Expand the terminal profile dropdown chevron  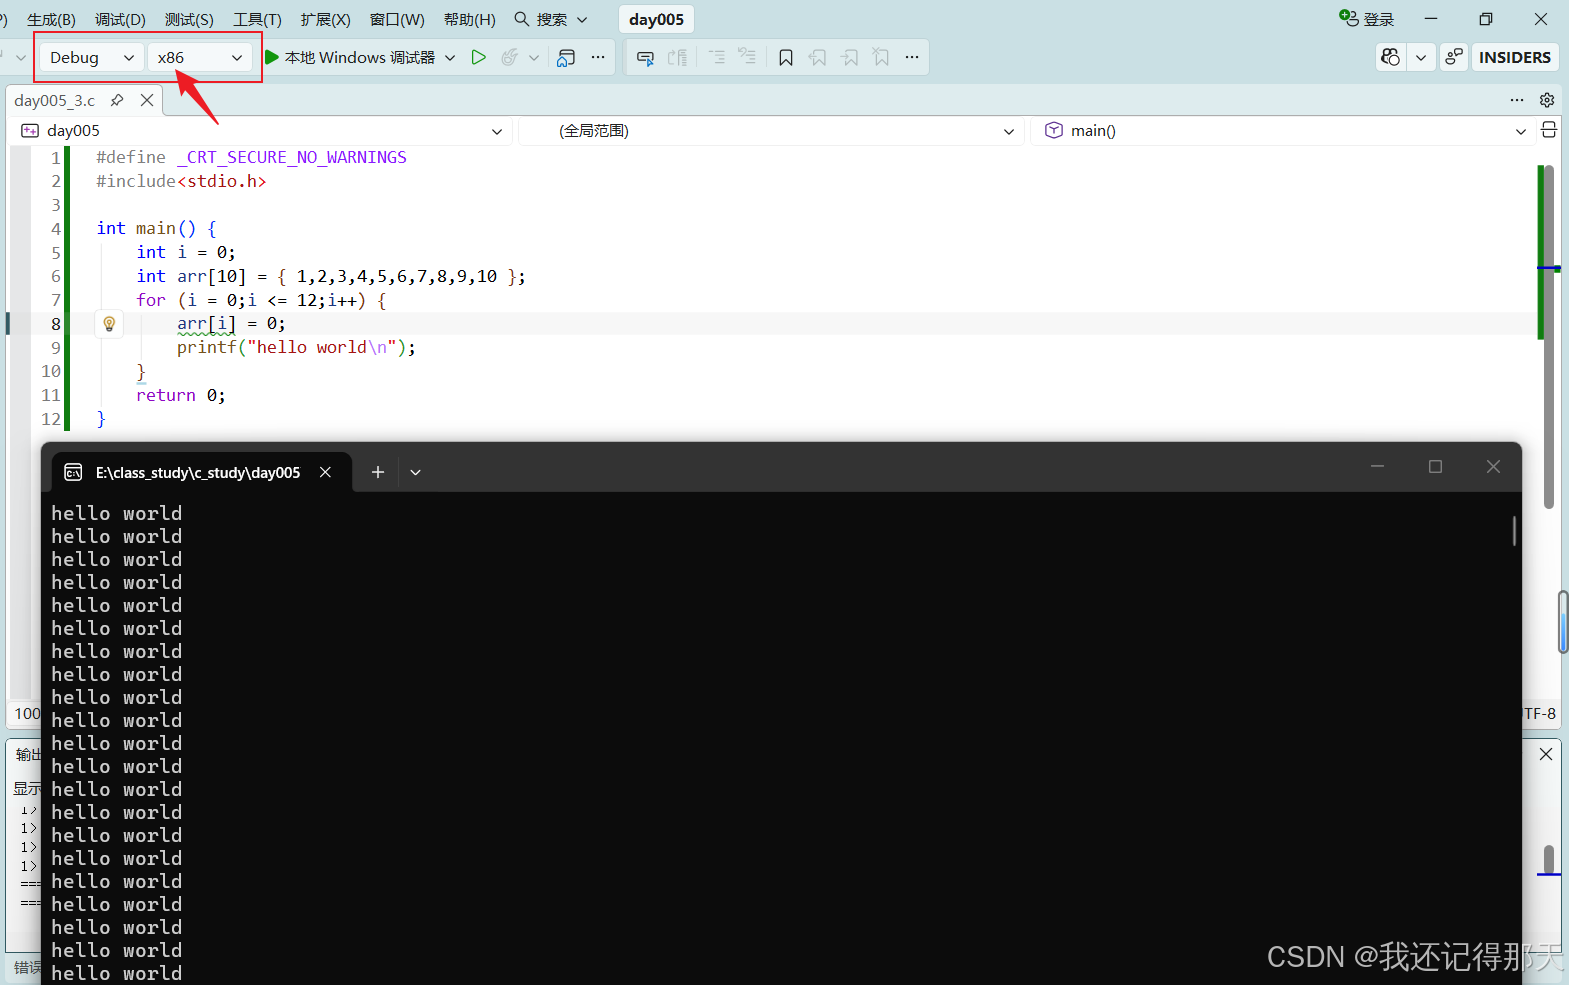(415, 472)
